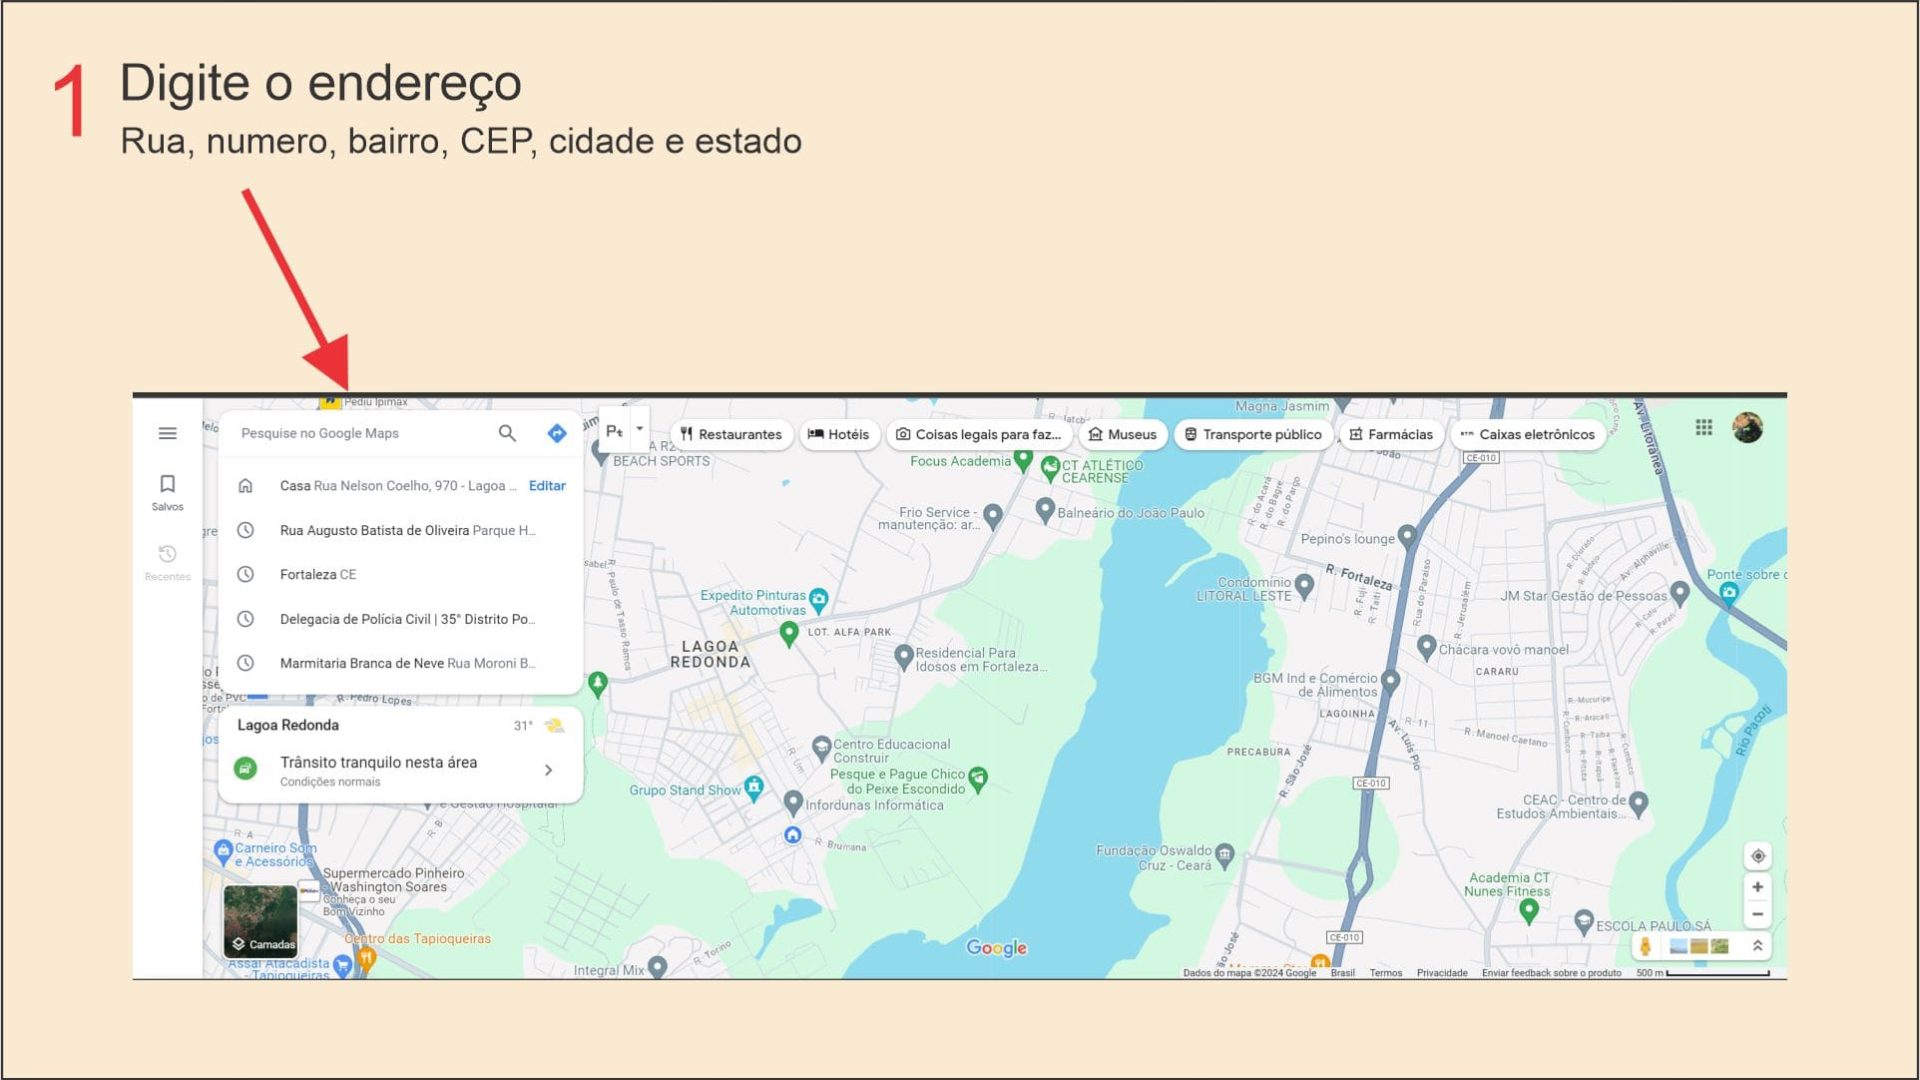1920x1080 pixels.
Task: Center the map on my location
Action: point(1758,856)
